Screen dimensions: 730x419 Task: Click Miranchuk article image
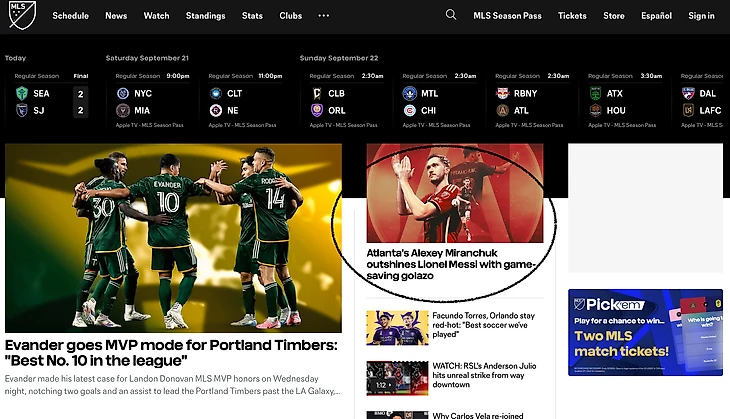[455, 193]
